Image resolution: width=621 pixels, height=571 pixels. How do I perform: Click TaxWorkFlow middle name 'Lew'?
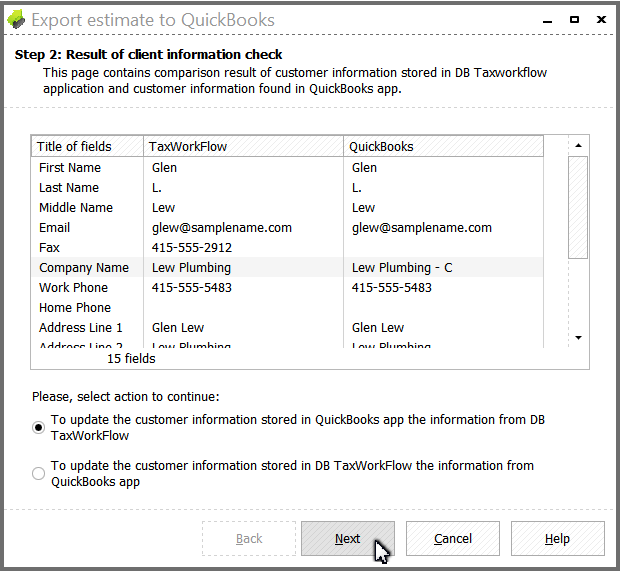click(x=164, y=207)
